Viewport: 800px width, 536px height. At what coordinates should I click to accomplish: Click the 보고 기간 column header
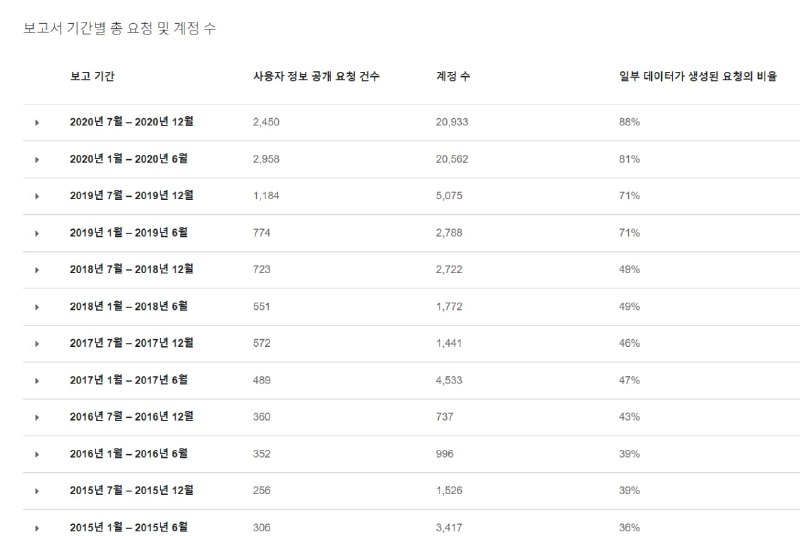click(92, 76)
